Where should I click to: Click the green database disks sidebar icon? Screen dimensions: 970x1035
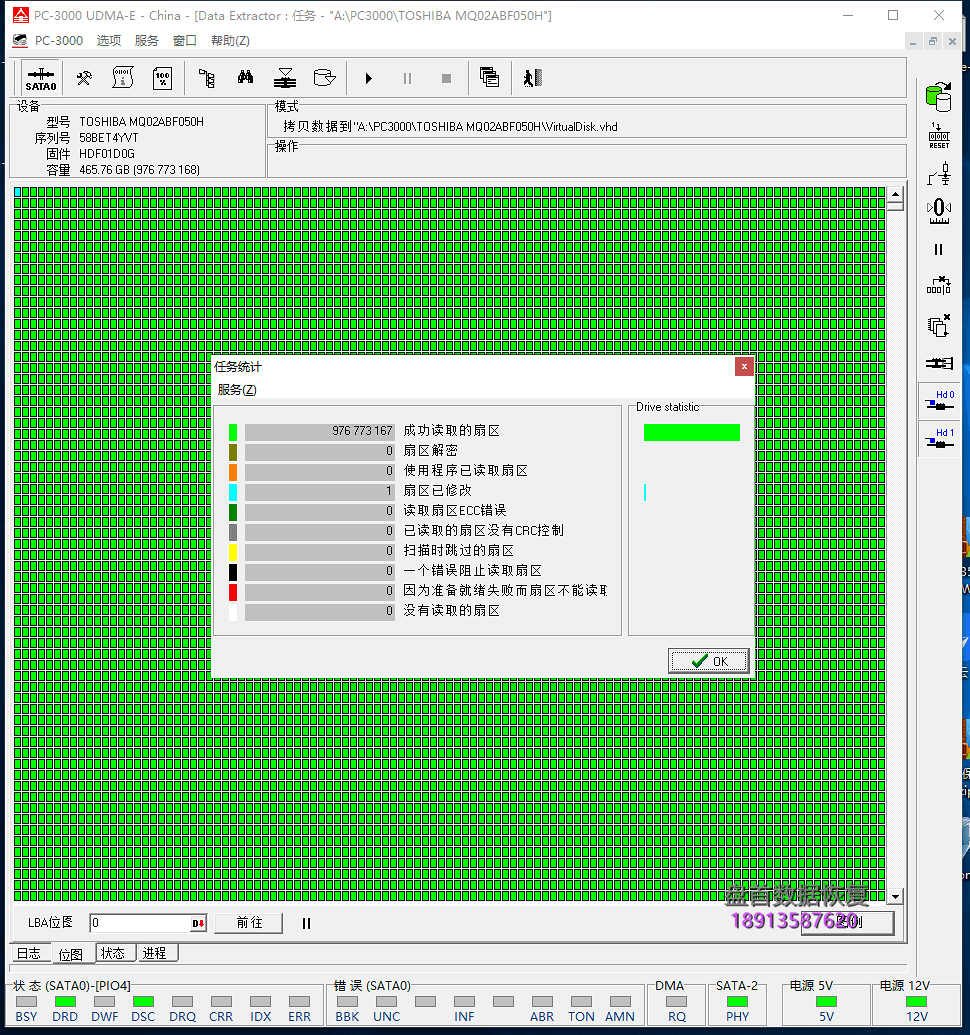(938, 97)
